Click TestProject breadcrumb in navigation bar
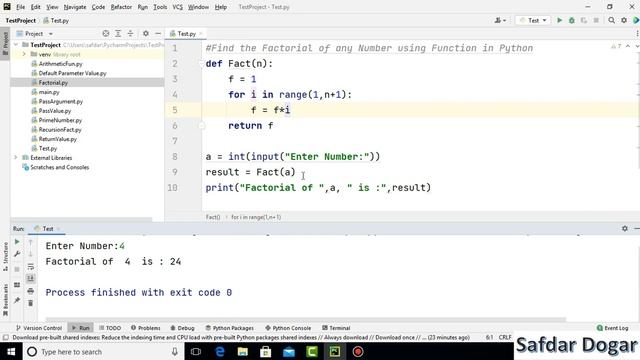This screenshot has height=360, width=640. tap(21, 20)
